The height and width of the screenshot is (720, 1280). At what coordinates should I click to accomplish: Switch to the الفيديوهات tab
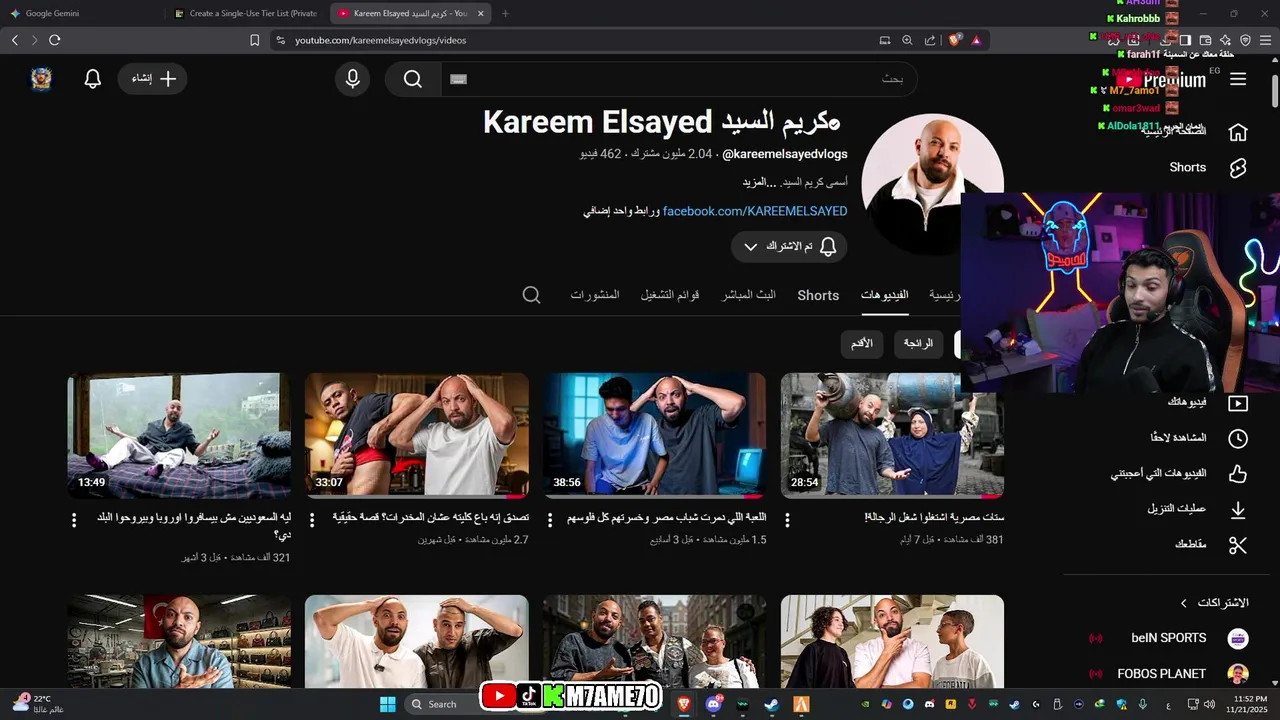885,295
